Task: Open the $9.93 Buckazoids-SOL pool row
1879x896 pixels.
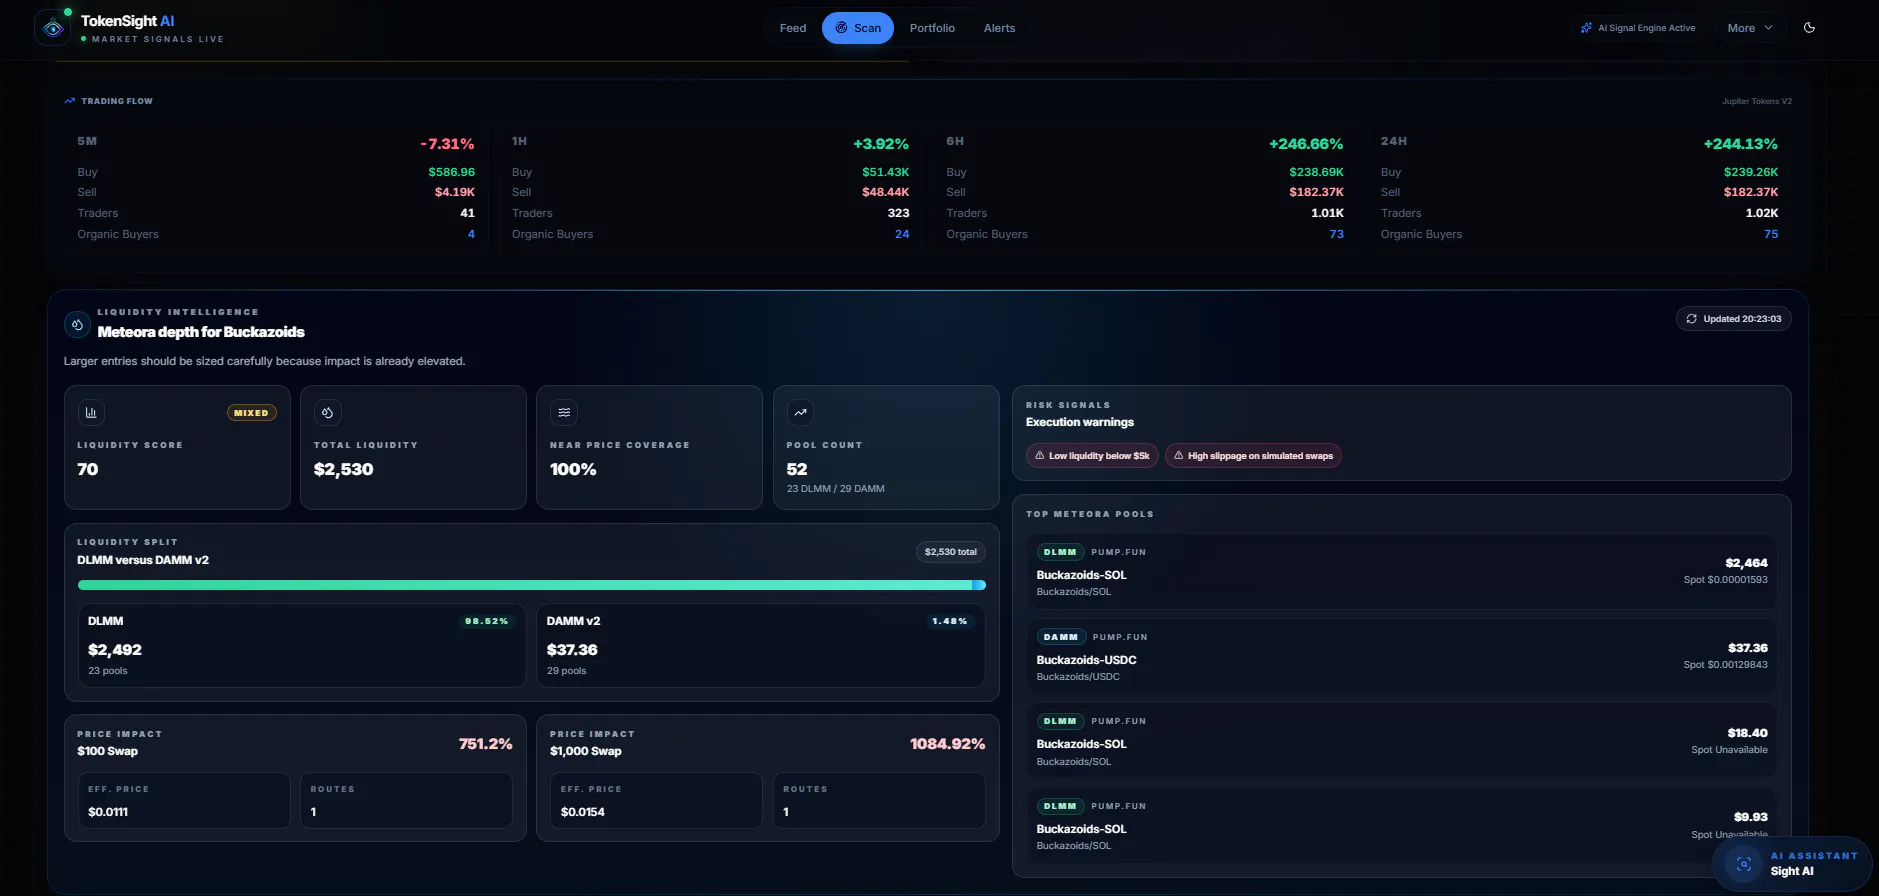Action: click(1401, 826)
